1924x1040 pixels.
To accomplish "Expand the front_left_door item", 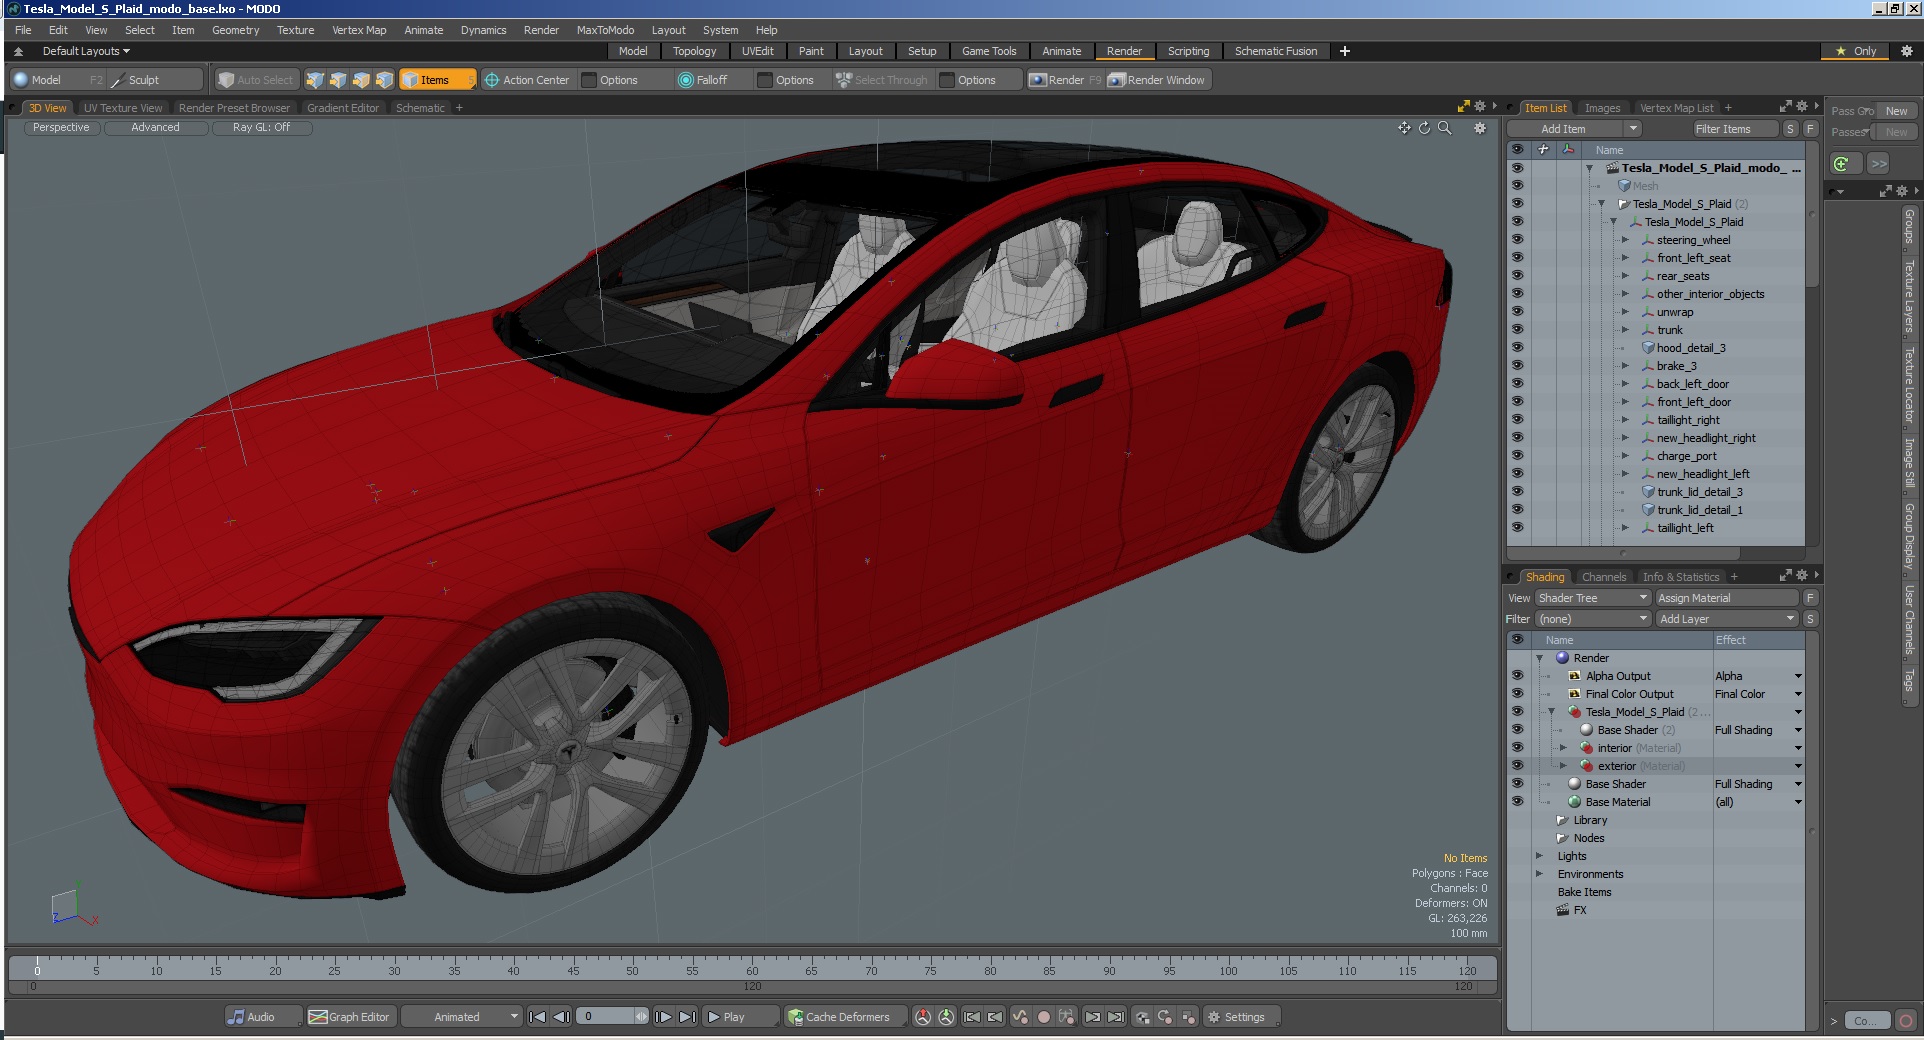I will pyautogui.click(x=1625, y=402).
